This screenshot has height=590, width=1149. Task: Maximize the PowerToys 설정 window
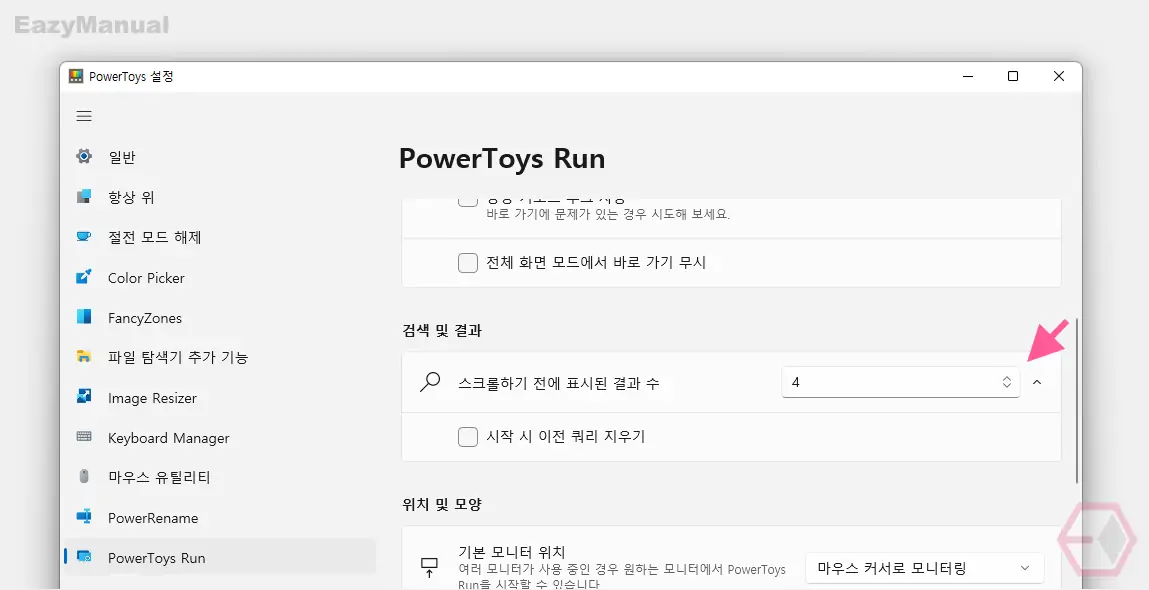coord(1013,76)
